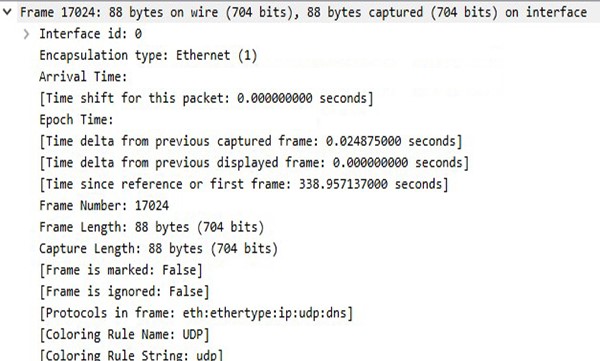
Task: Select the Encapsulation type: Ethernet row
Action: point(148,56)
